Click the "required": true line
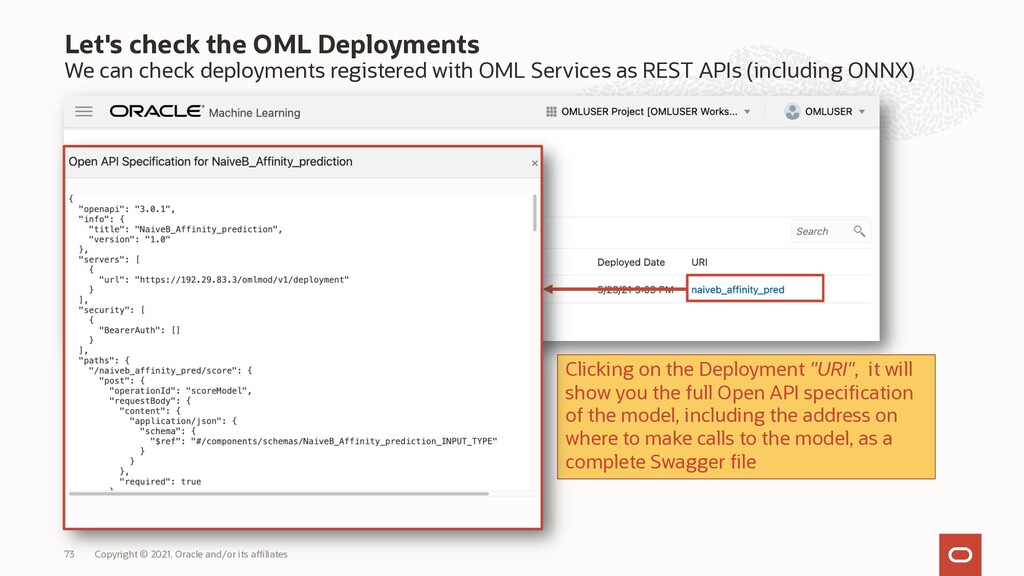The width and height of the screenshot is (1024, 576). pos(160,481)
